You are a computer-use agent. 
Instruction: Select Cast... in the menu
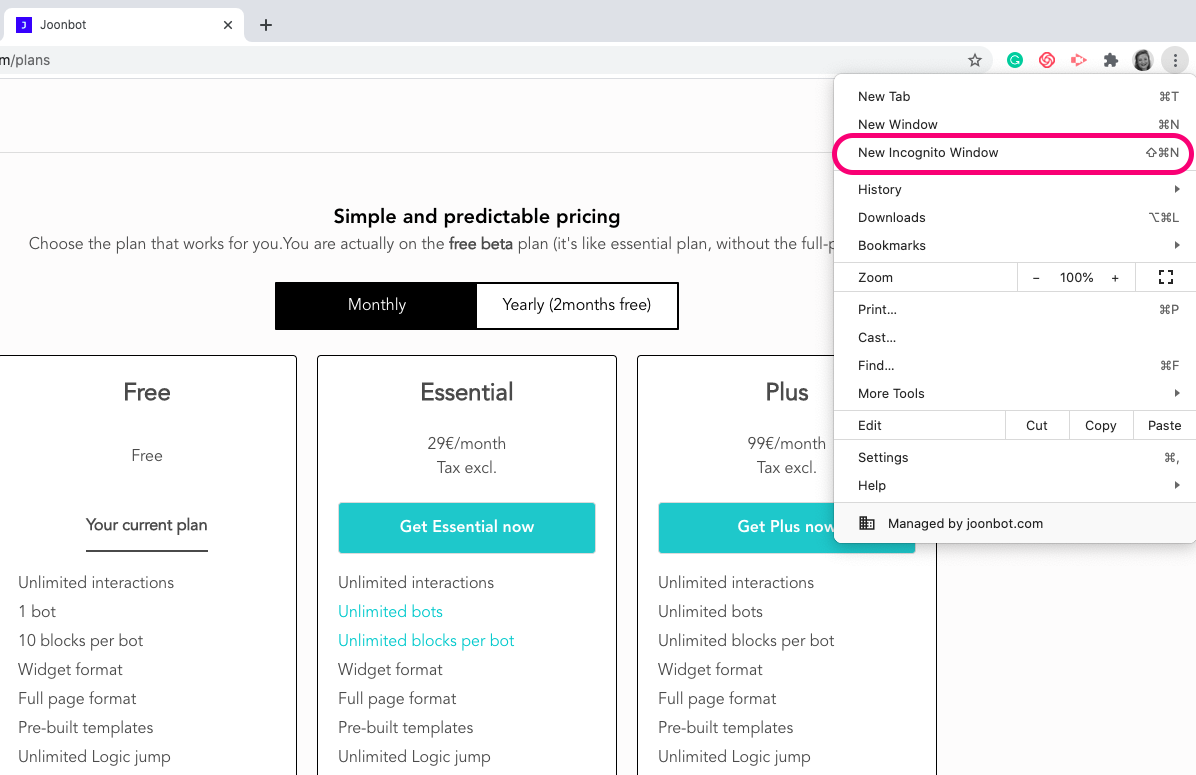pos(1014,338)
